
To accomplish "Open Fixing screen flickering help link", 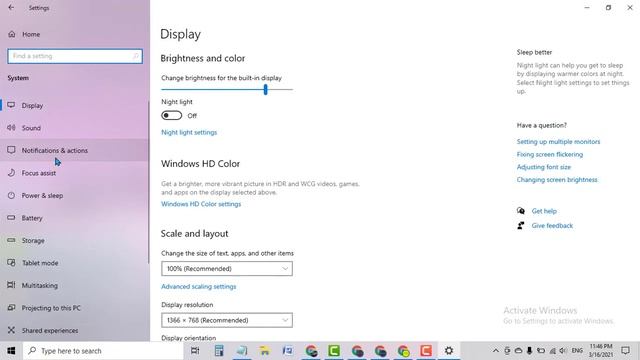I will 550,154.
